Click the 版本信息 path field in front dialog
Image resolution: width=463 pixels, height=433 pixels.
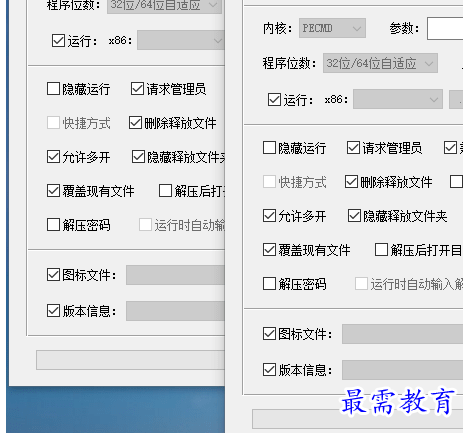[402, 370]
